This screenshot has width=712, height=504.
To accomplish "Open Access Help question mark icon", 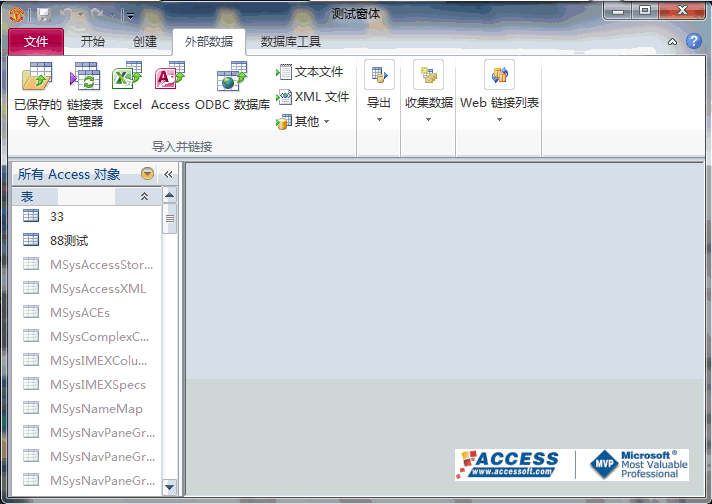I will coord(694,41).
